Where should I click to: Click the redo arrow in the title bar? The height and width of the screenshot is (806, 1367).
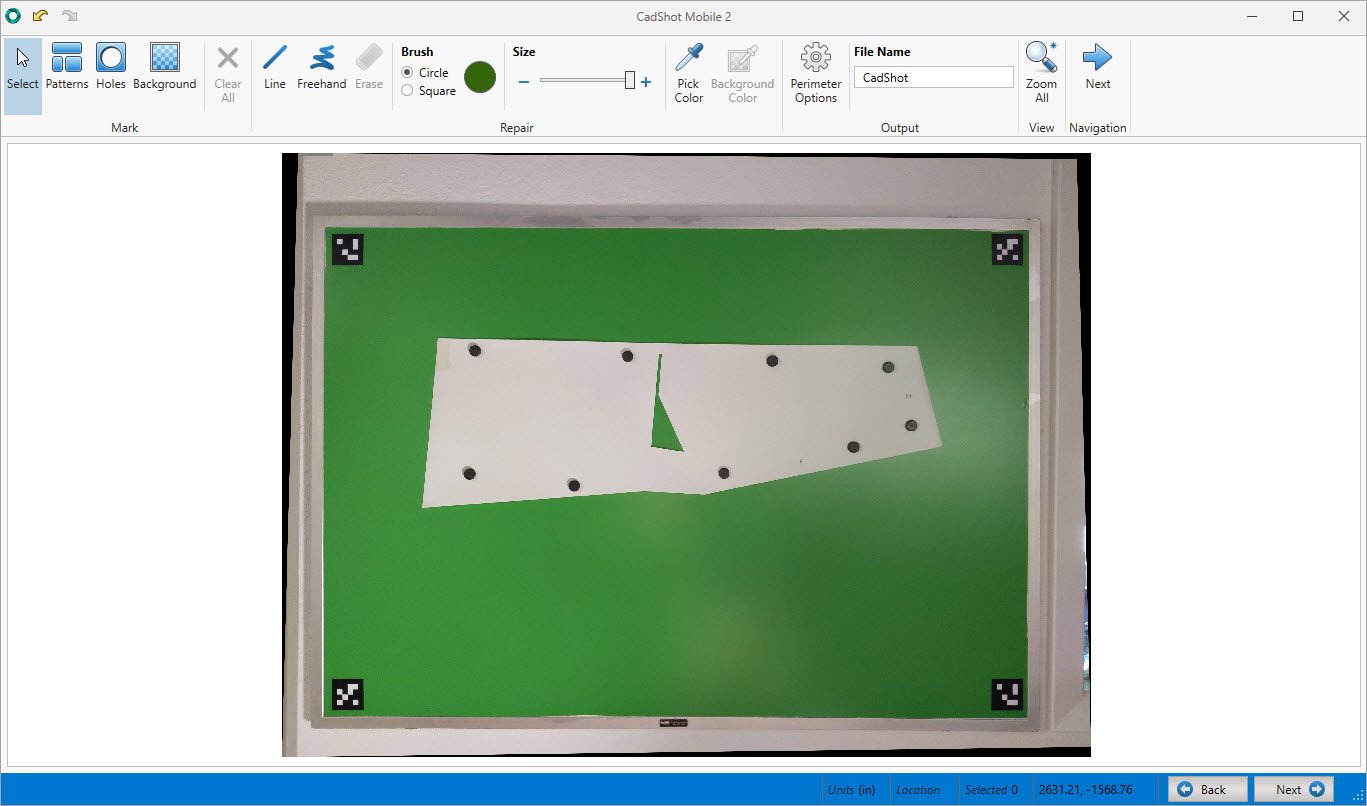click(x=69, y=16)
